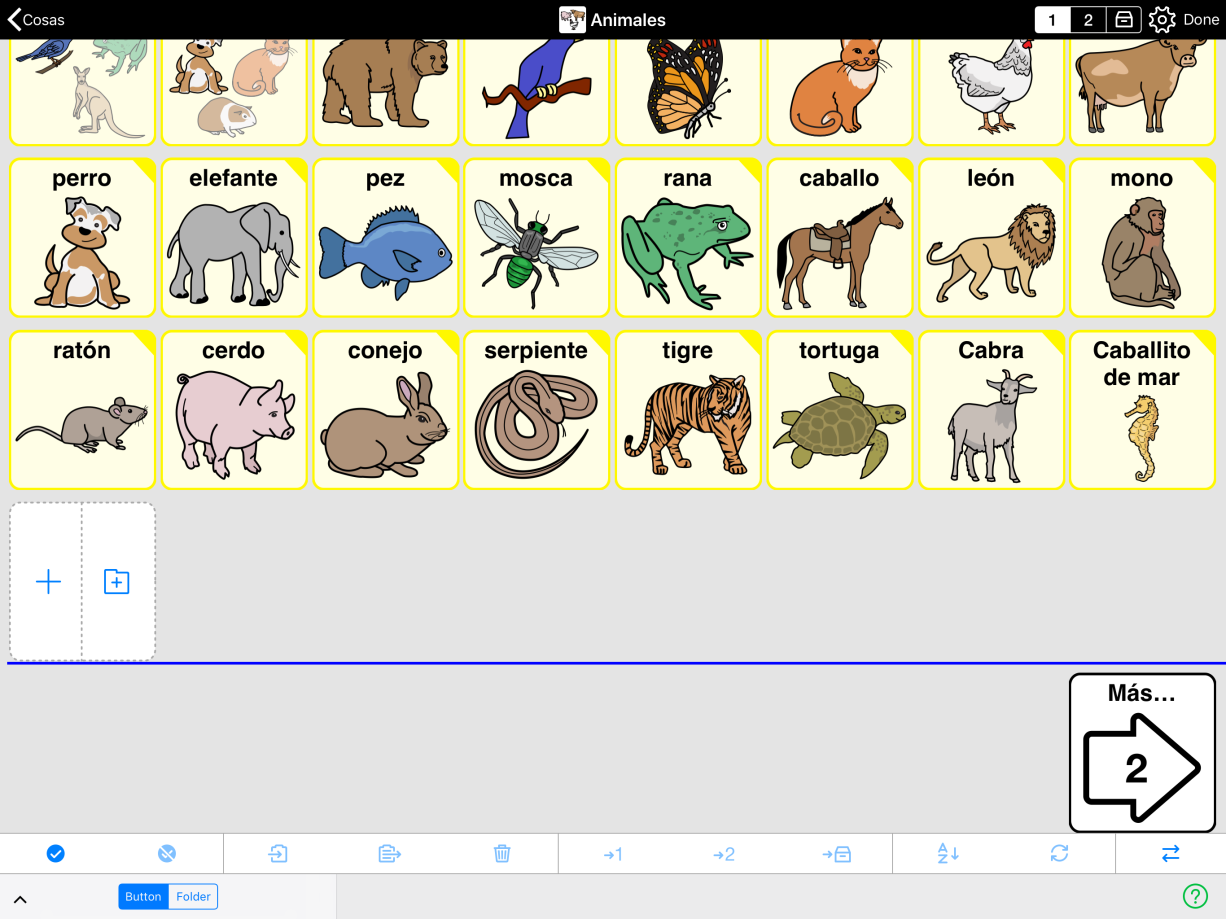The width and height of the screenshot is (1226, 919).
Task: Tap the trash delete icon
Action: 502,853
